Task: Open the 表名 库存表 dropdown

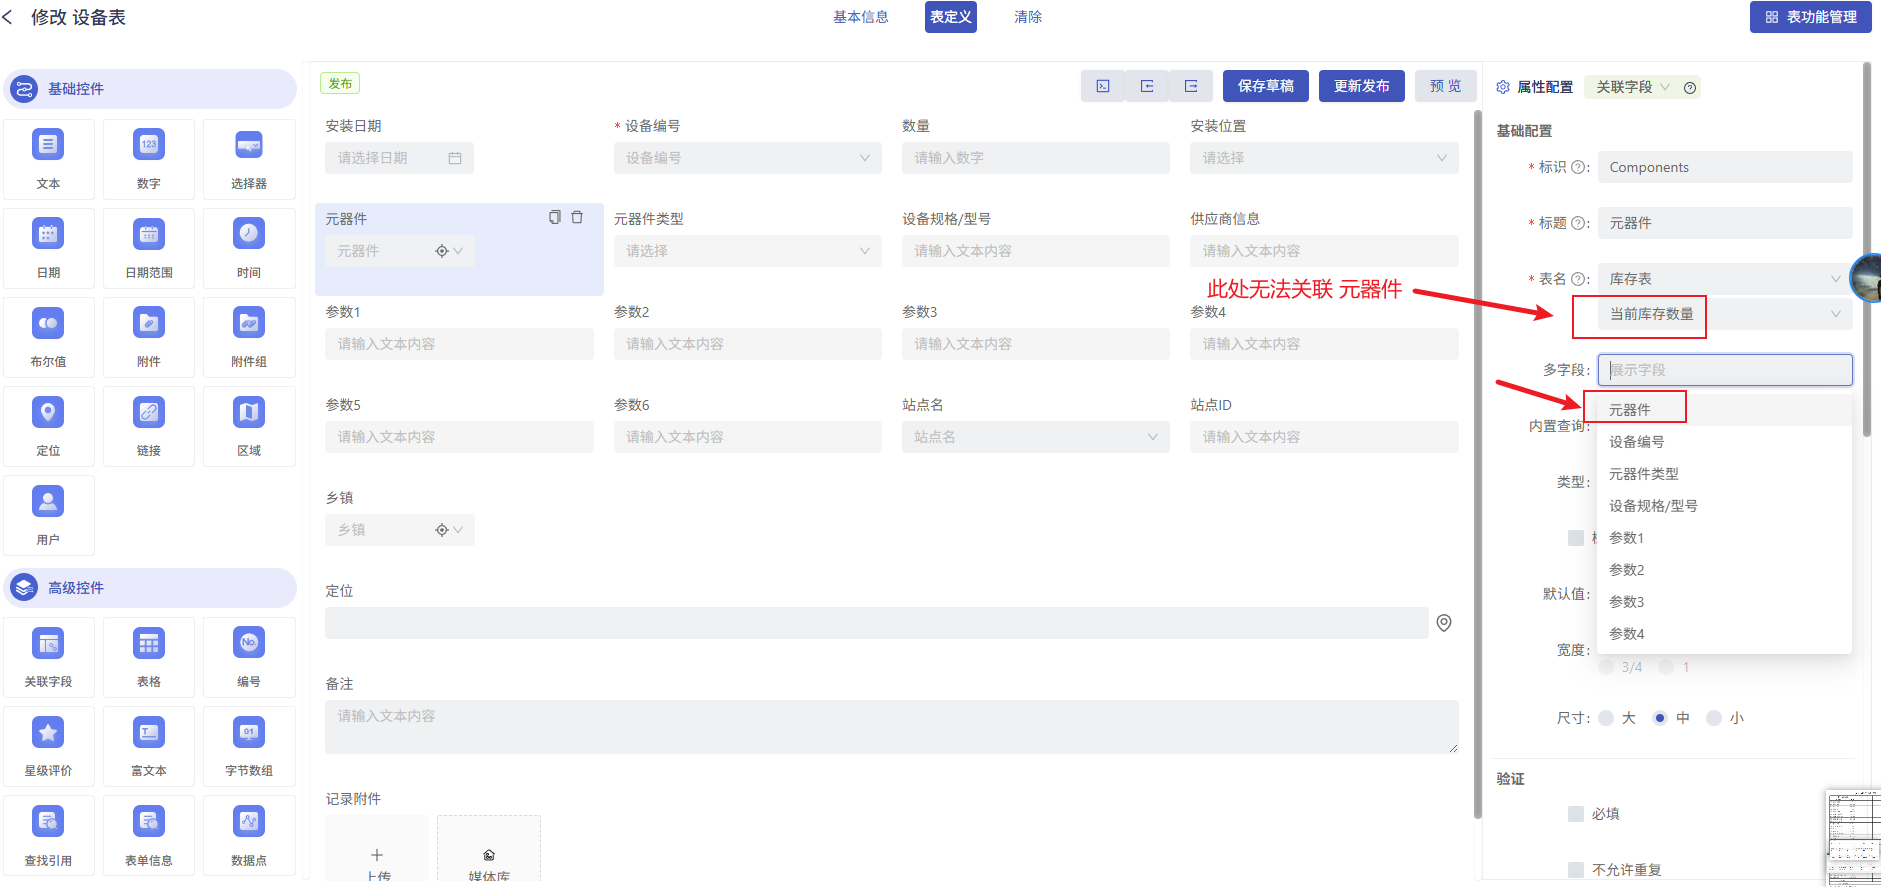Action: pos(1725,279)
